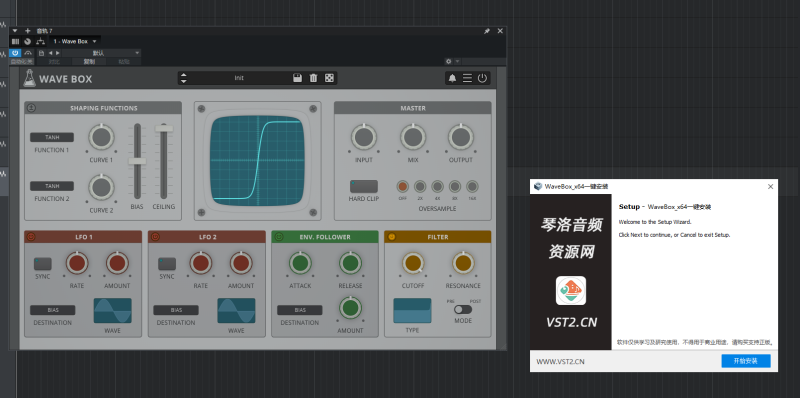Click the Ceiling vertical slider handle

164,129
